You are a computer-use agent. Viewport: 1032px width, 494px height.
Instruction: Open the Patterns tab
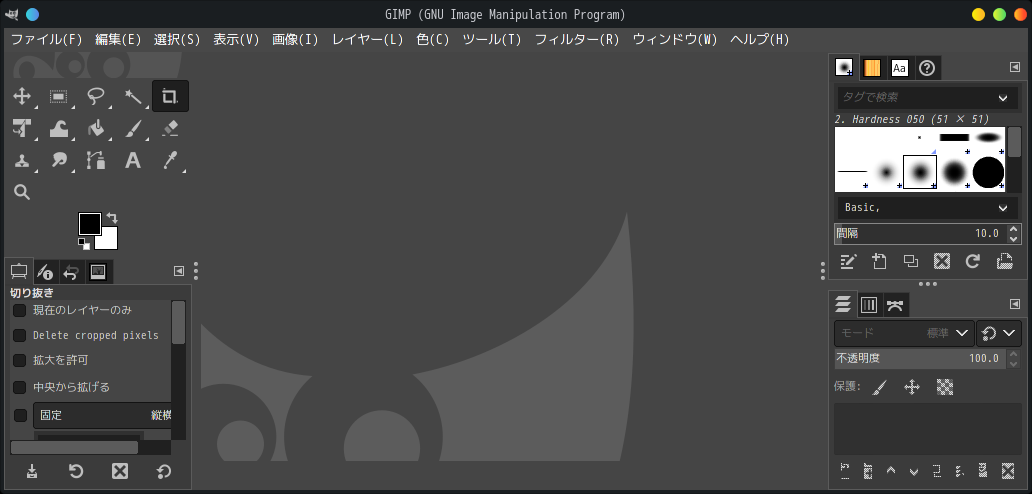872,68
